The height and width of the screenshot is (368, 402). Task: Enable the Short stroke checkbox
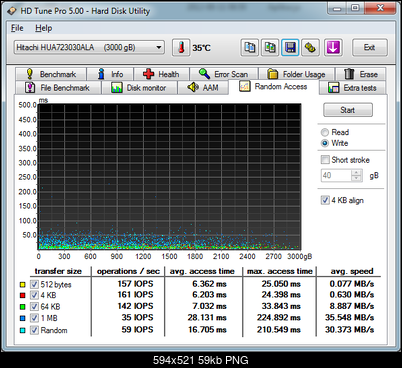(325, 160)
